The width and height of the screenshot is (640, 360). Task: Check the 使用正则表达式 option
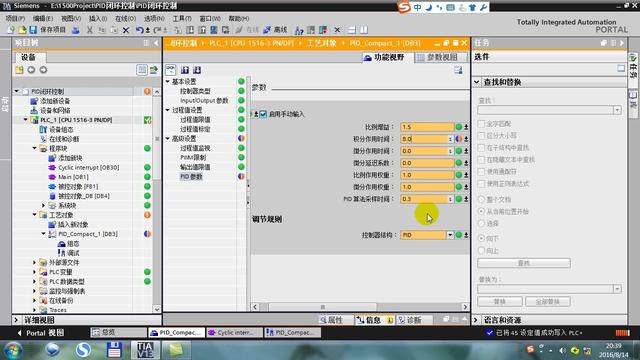click(481, 184)
